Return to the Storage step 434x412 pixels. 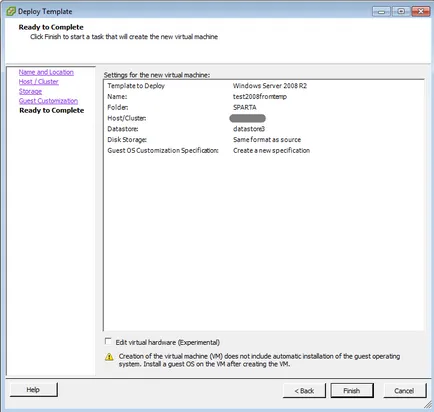pyautogui.click(x=30, y=91)
